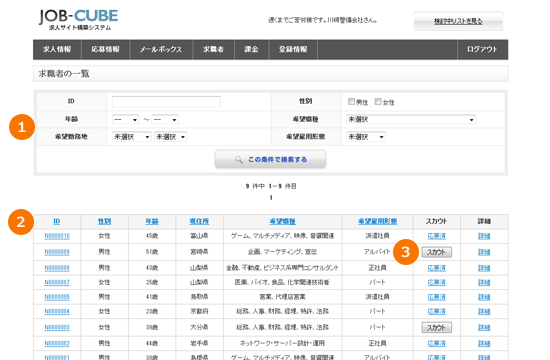The height and width of the screenshot is (360, 550).
Task: Click 応募済 link in N0000002 row
Action: click(x=437, y=344)
